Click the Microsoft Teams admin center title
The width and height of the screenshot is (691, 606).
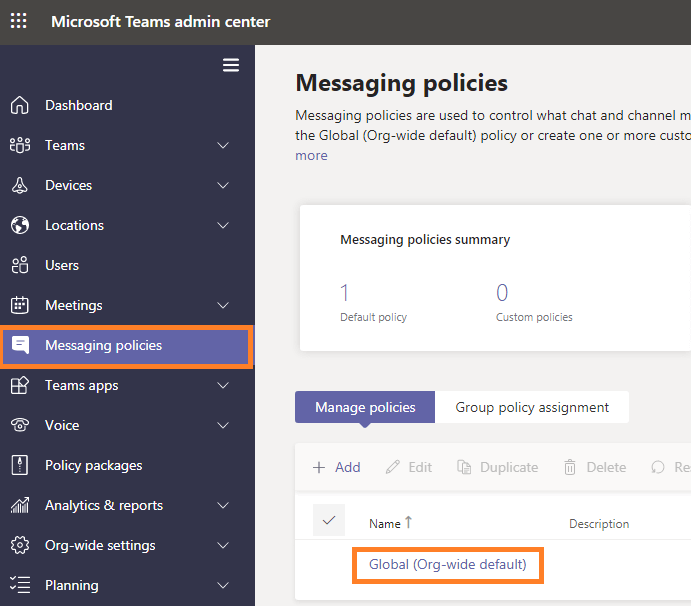click(x=160, y=22)
